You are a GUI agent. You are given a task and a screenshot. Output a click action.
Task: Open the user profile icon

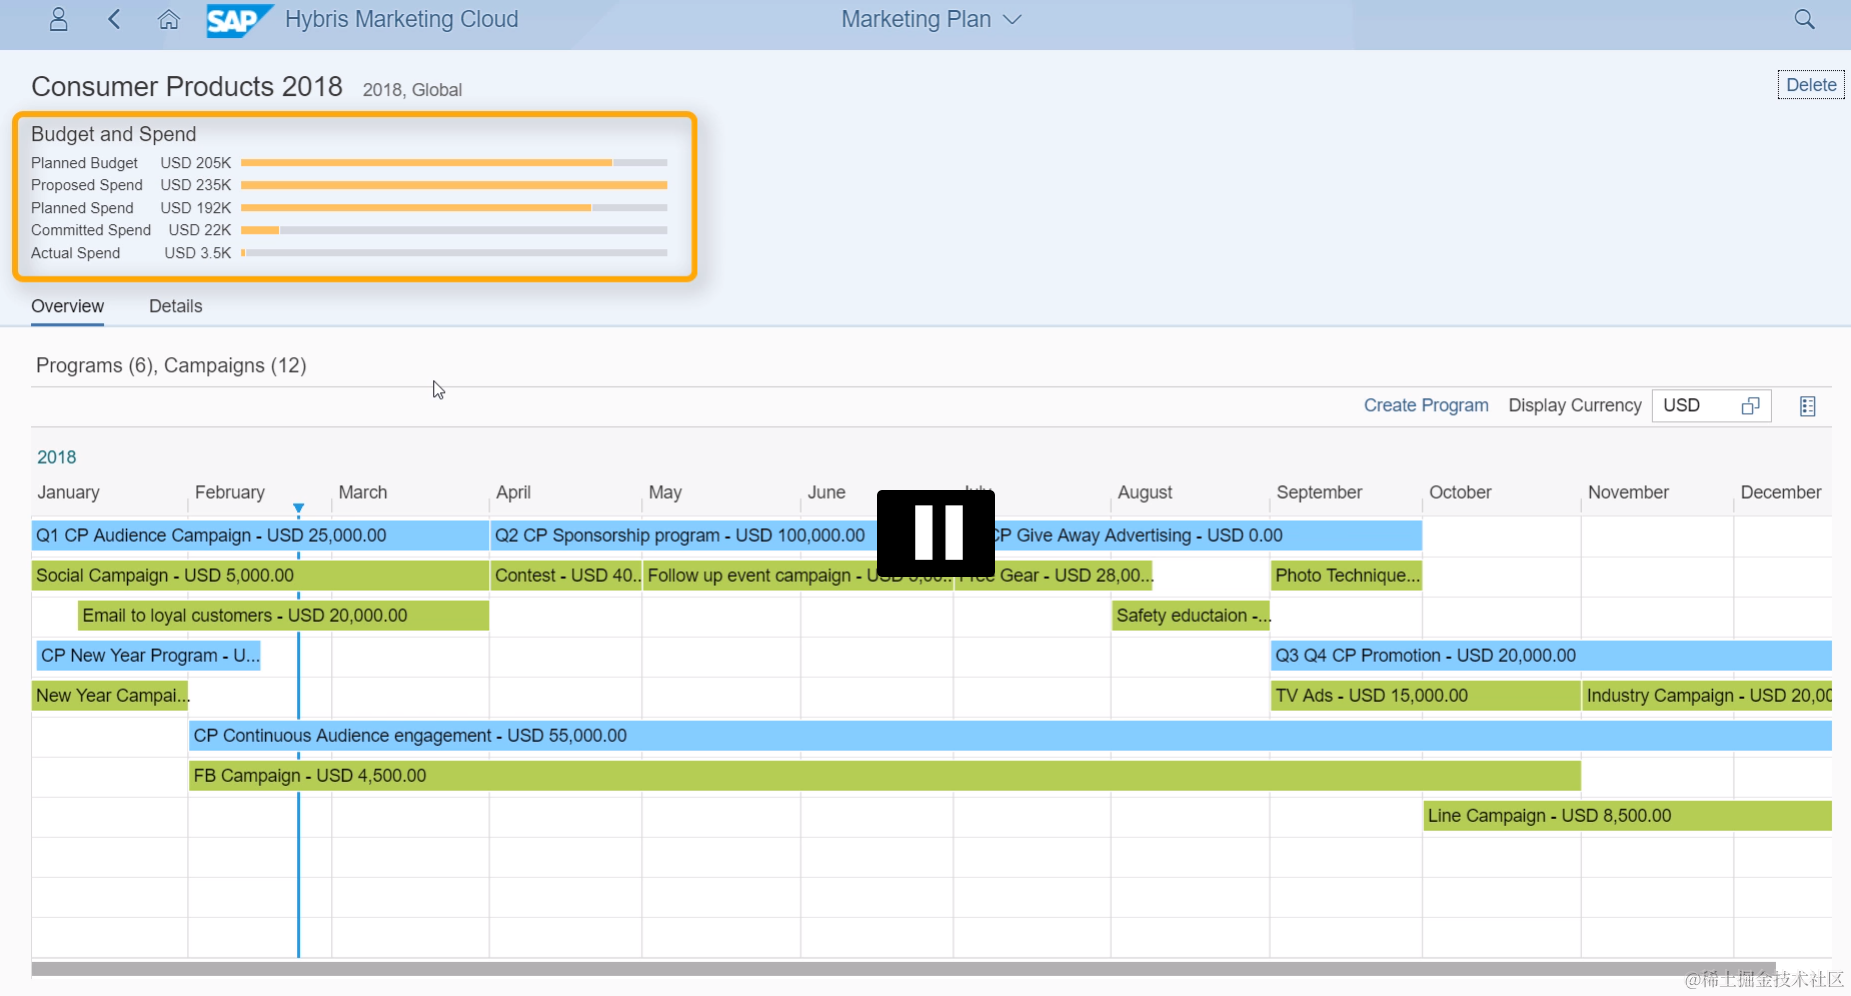(59, 19)
